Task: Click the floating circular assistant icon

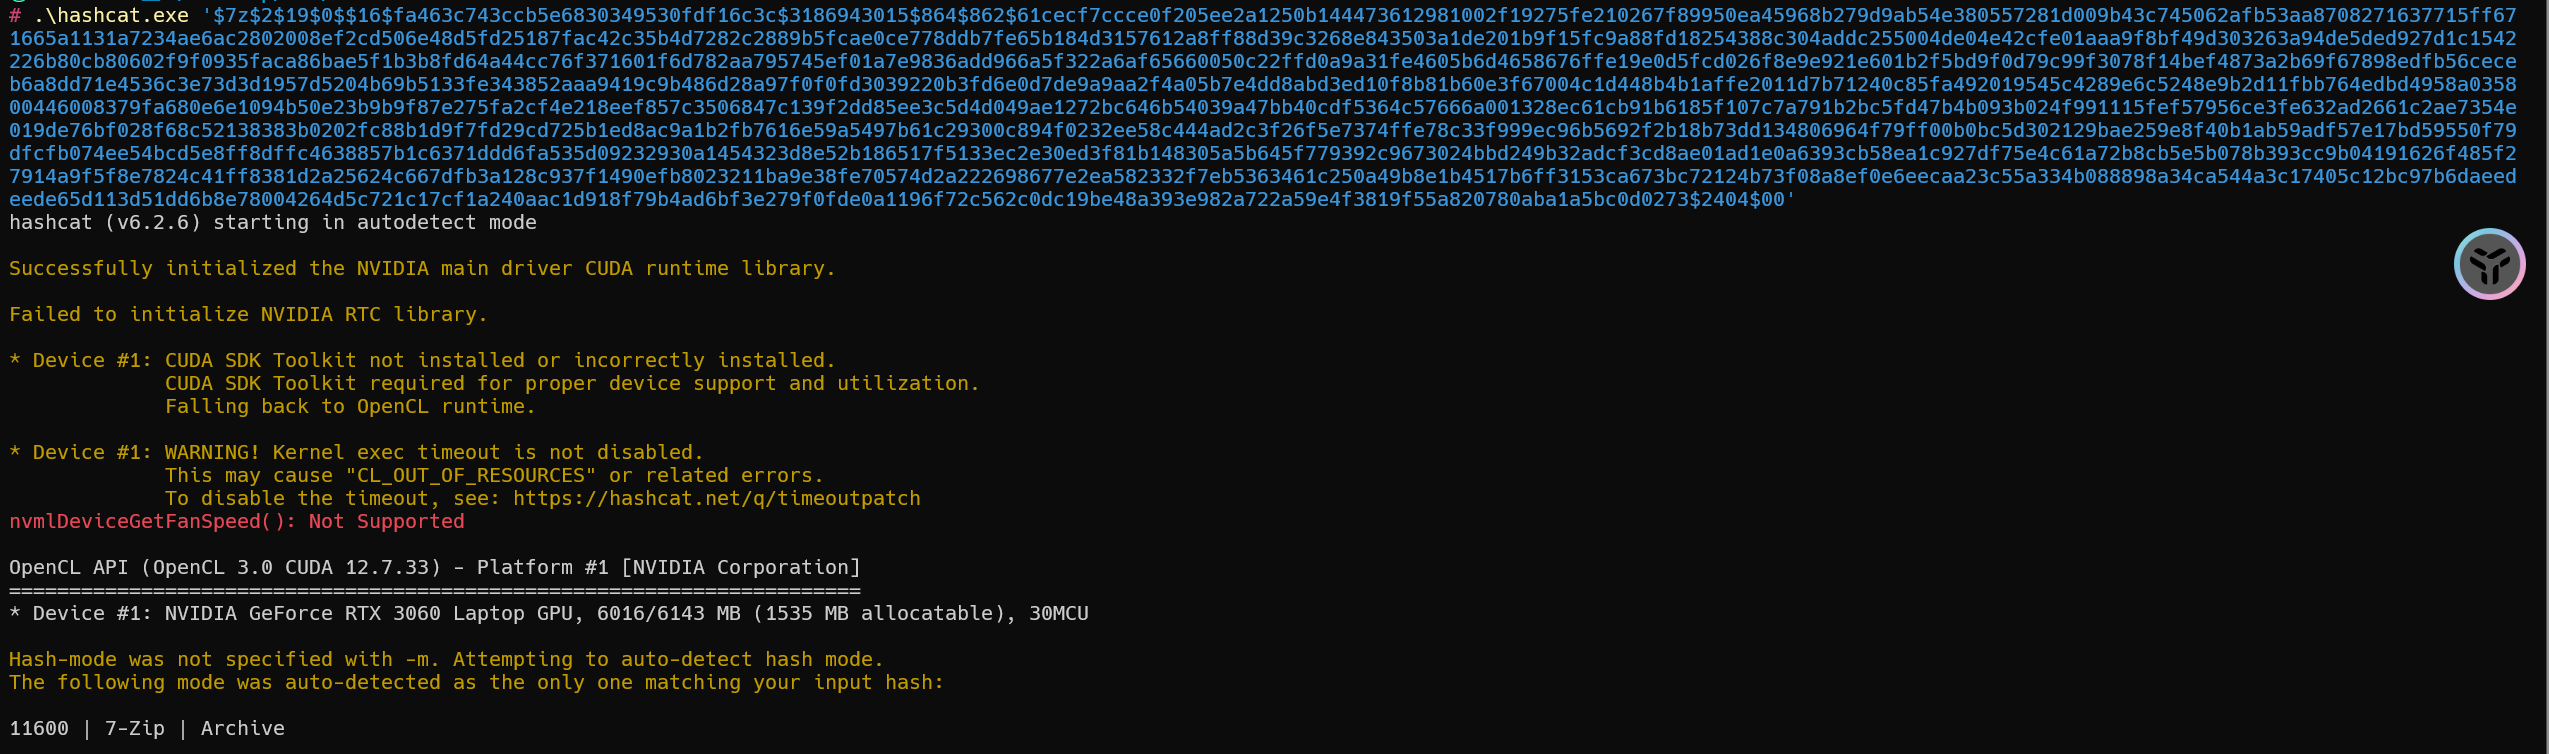Action: [x=2489, y=264]
